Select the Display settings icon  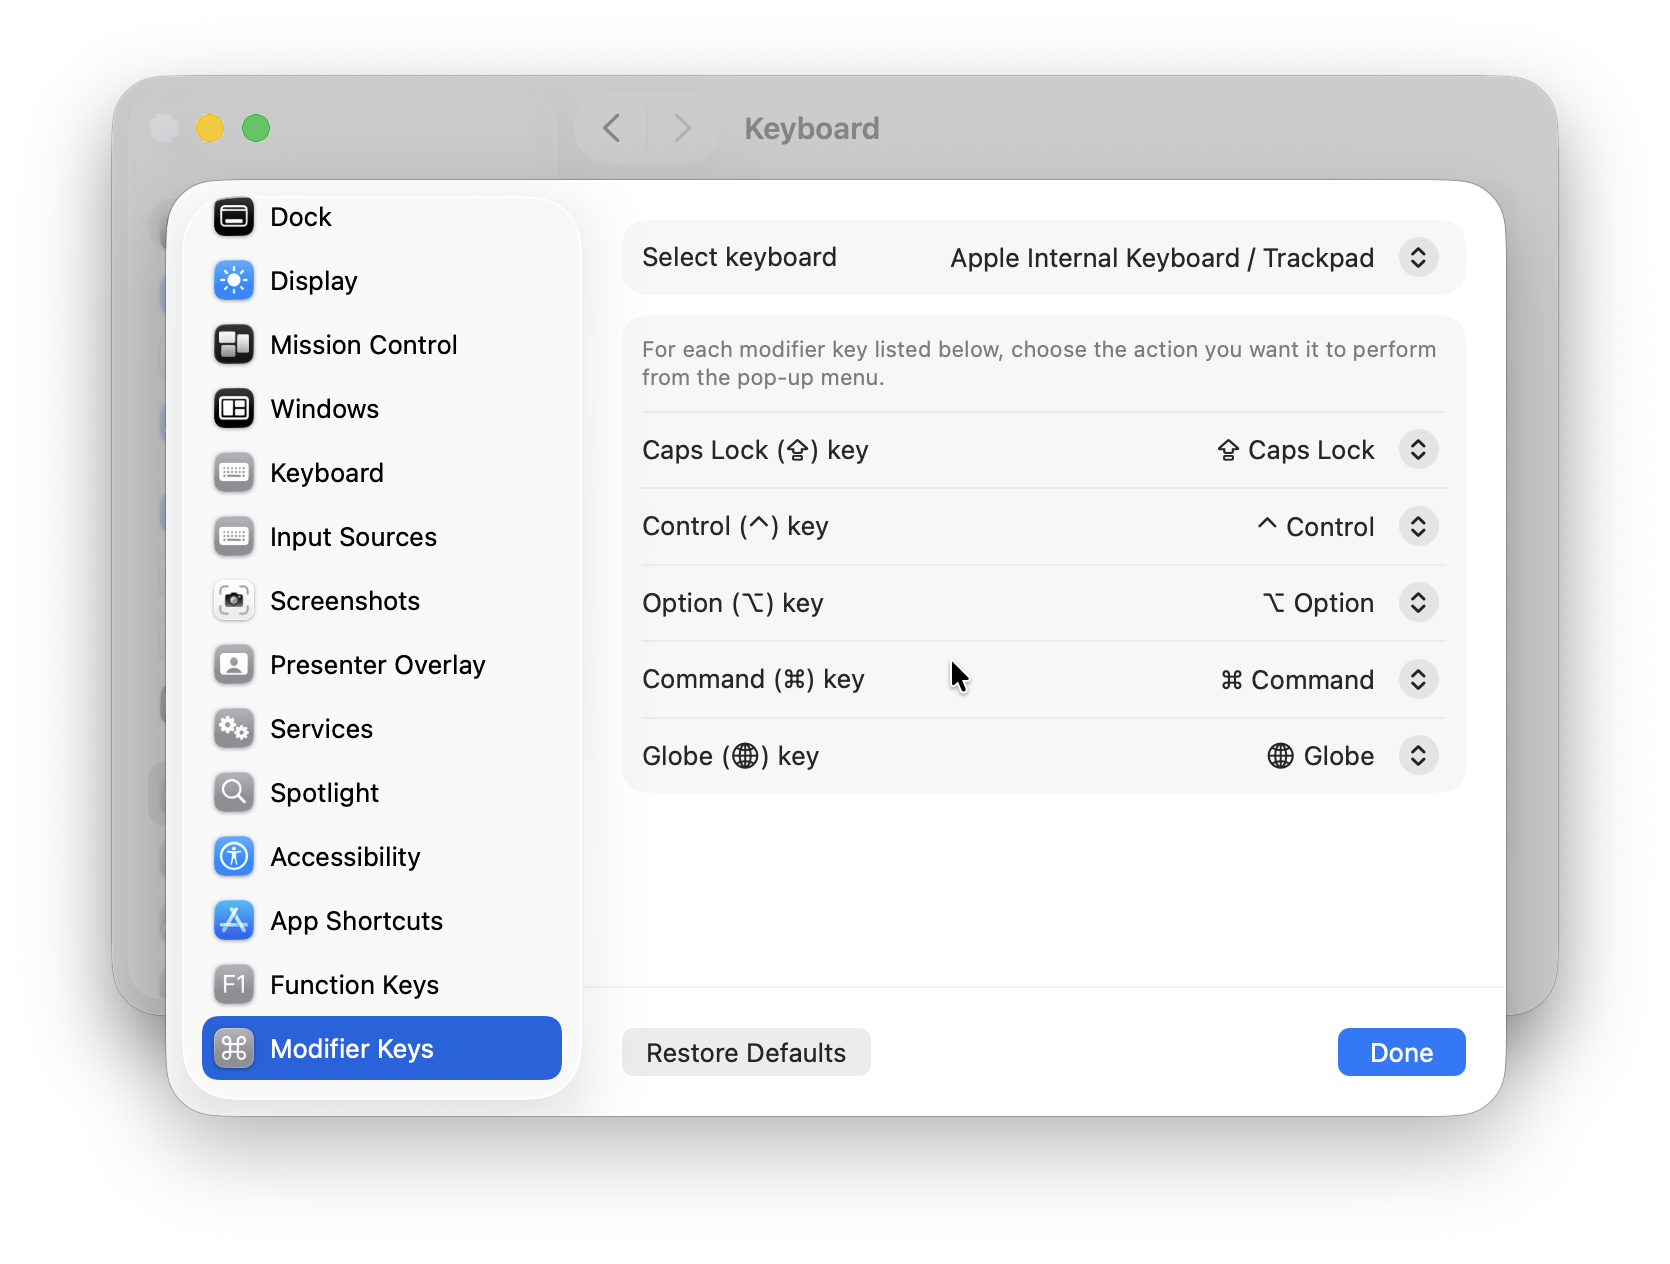(233, 280)
